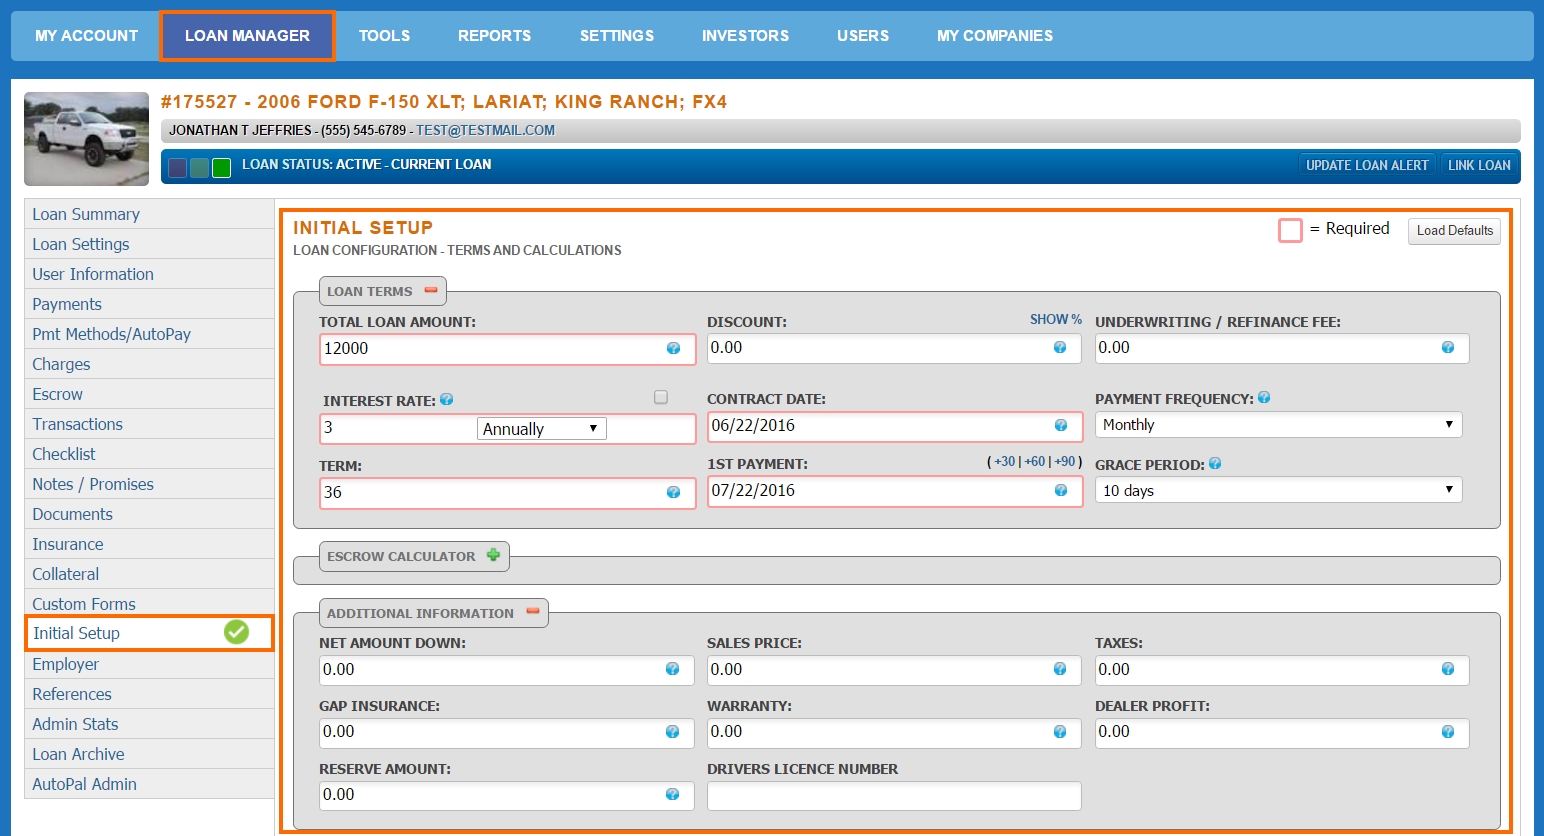Click help icon in Dealer Profit field

click(x=1448, y=732)
